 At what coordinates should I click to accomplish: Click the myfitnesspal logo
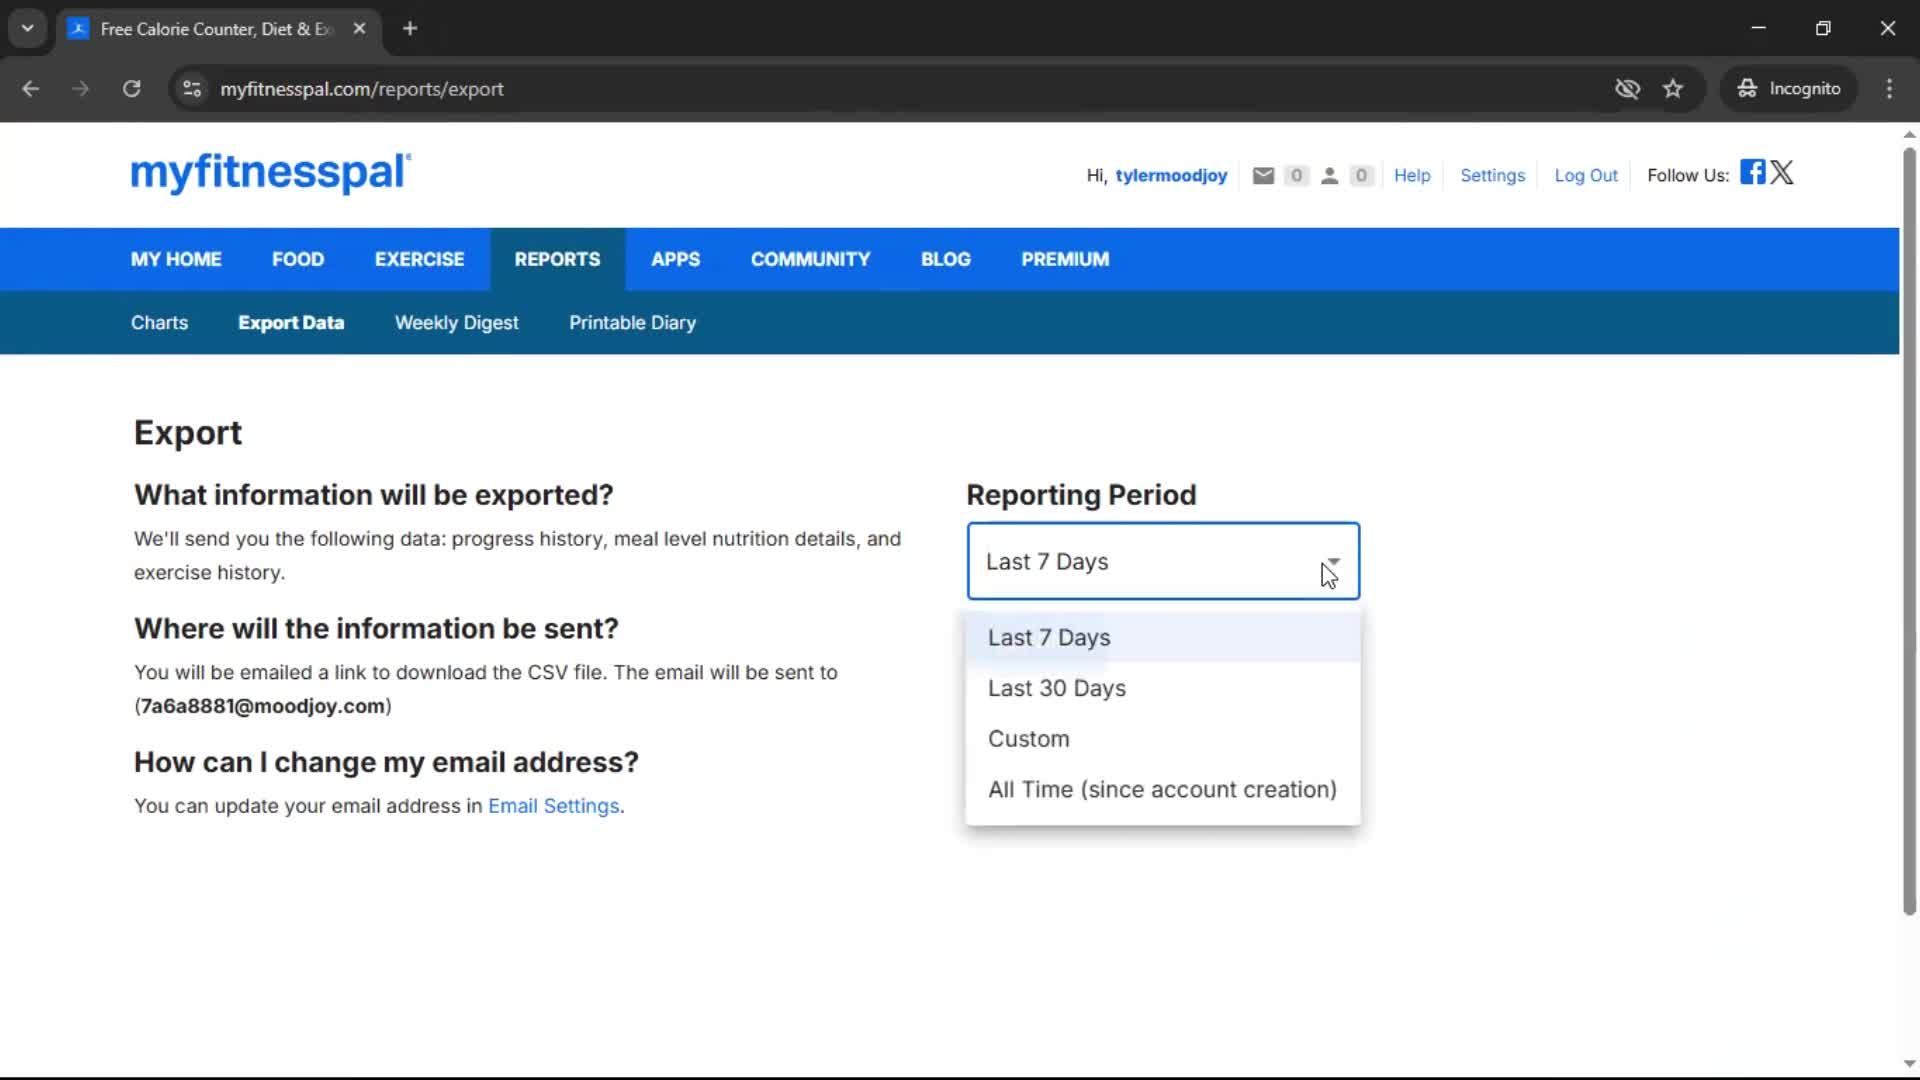point(270,173)
